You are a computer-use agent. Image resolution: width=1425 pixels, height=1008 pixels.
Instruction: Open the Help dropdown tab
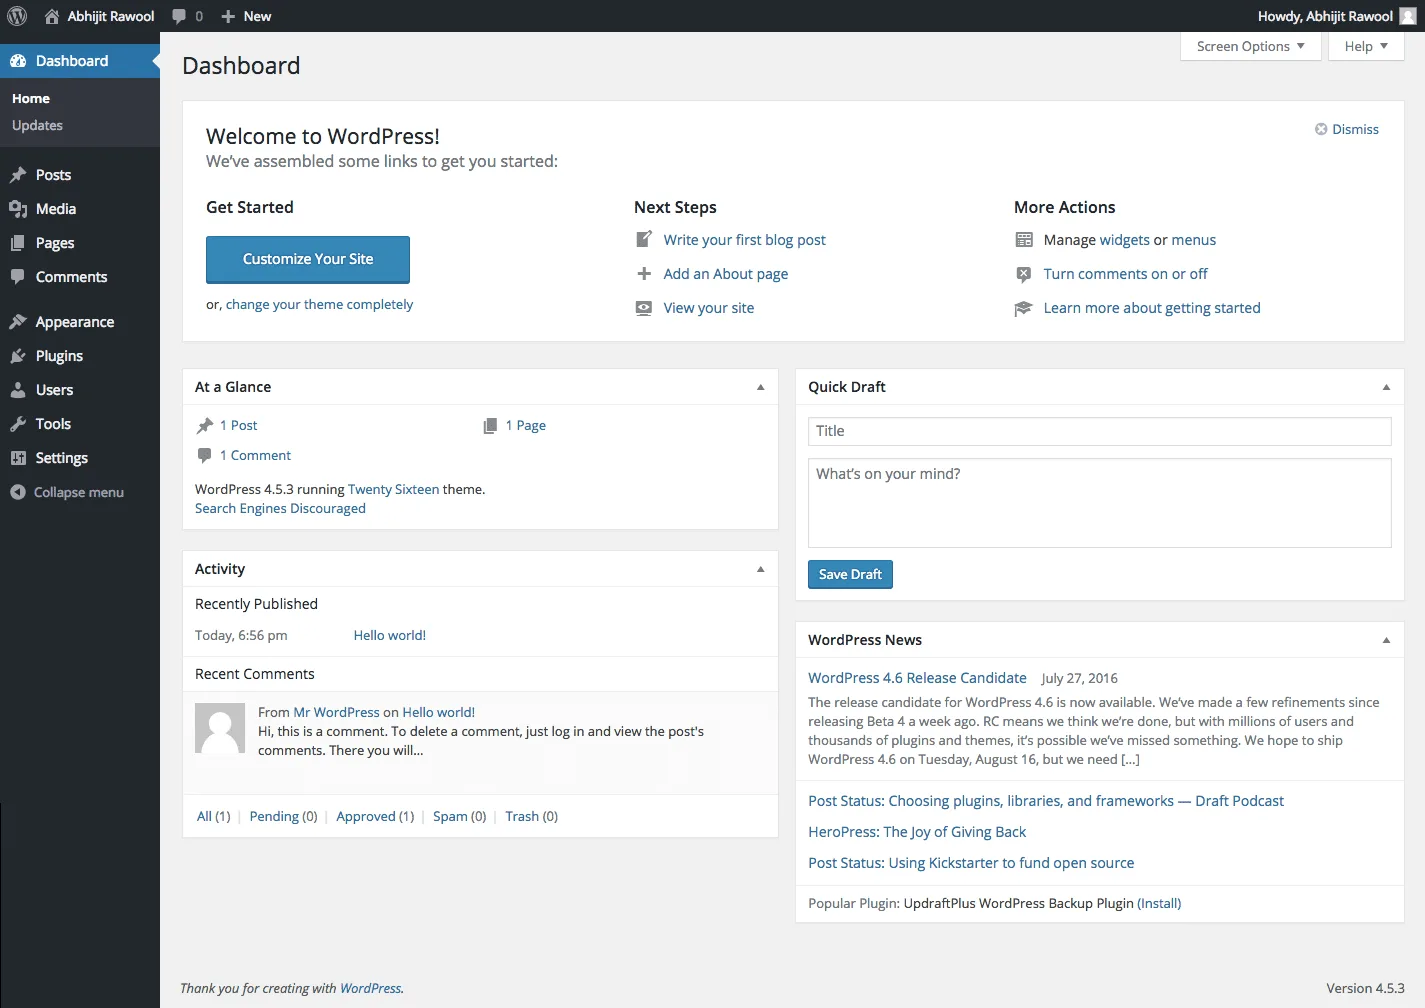tap(1366, 46)
